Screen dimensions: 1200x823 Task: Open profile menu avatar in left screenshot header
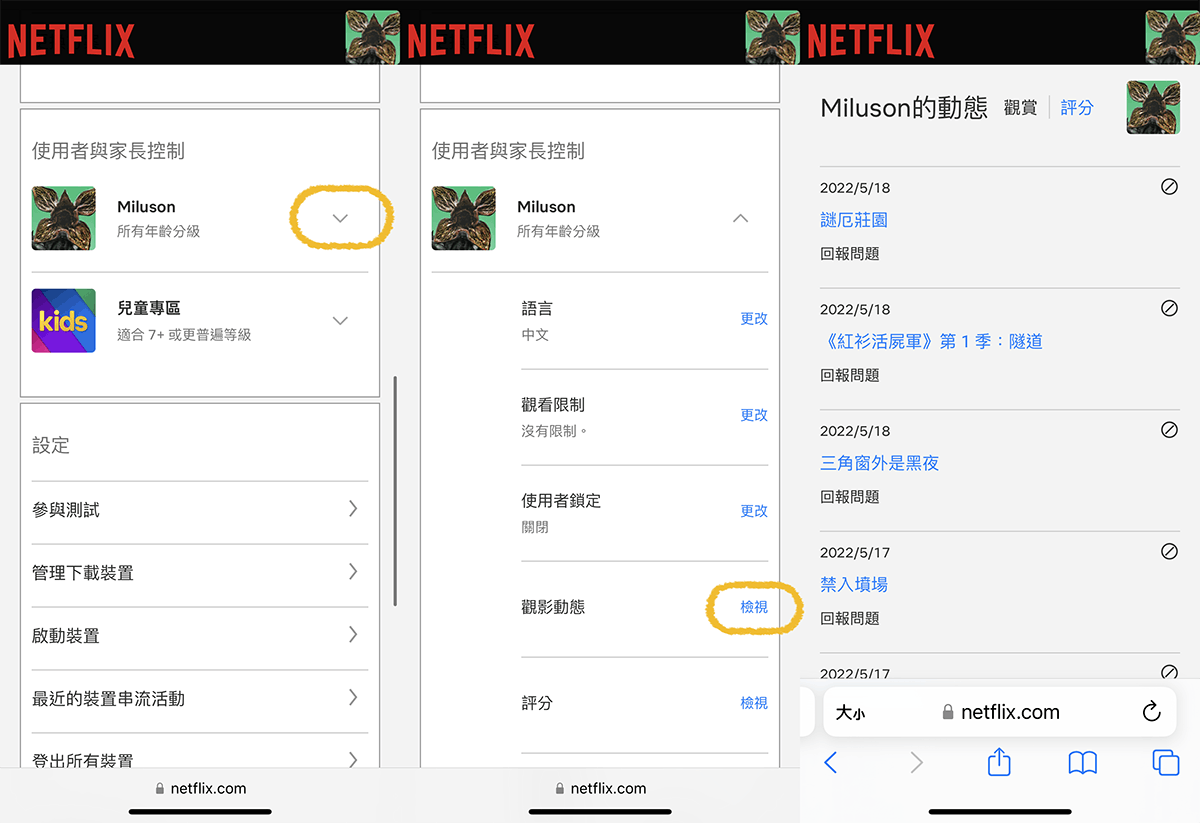(x=372, y=38)
